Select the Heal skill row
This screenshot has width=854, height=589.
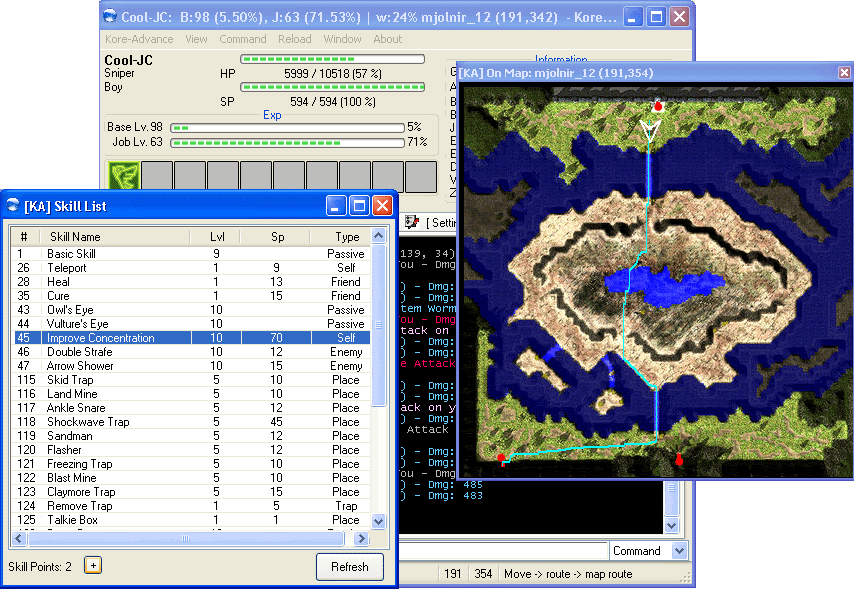tap(191, 282)
